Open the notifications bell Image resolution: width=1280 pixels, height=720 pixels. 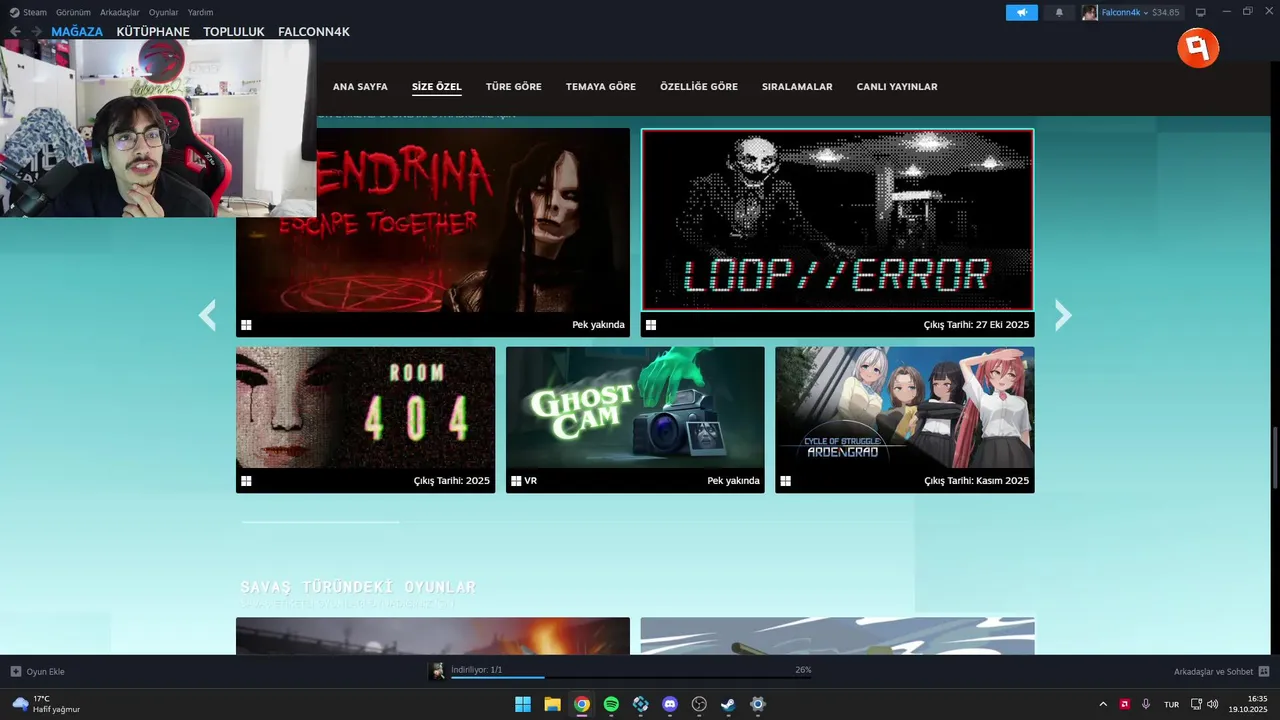1059,12
